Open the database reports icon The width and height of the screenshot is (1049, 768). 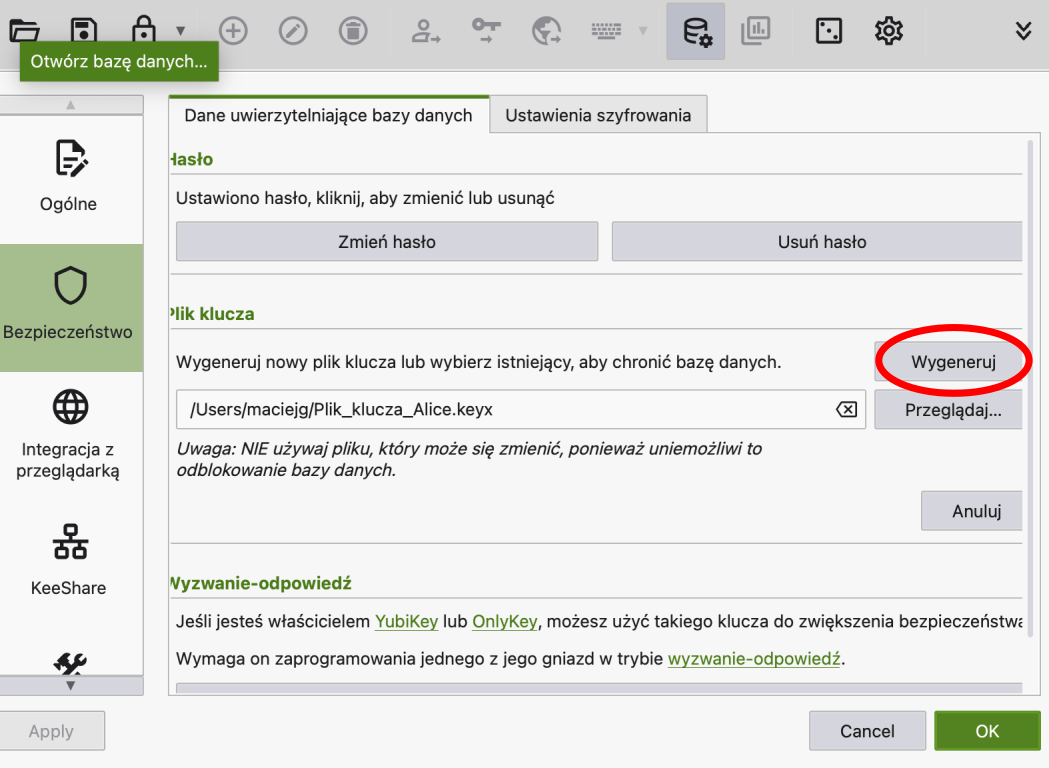click(x=755, y=31)
